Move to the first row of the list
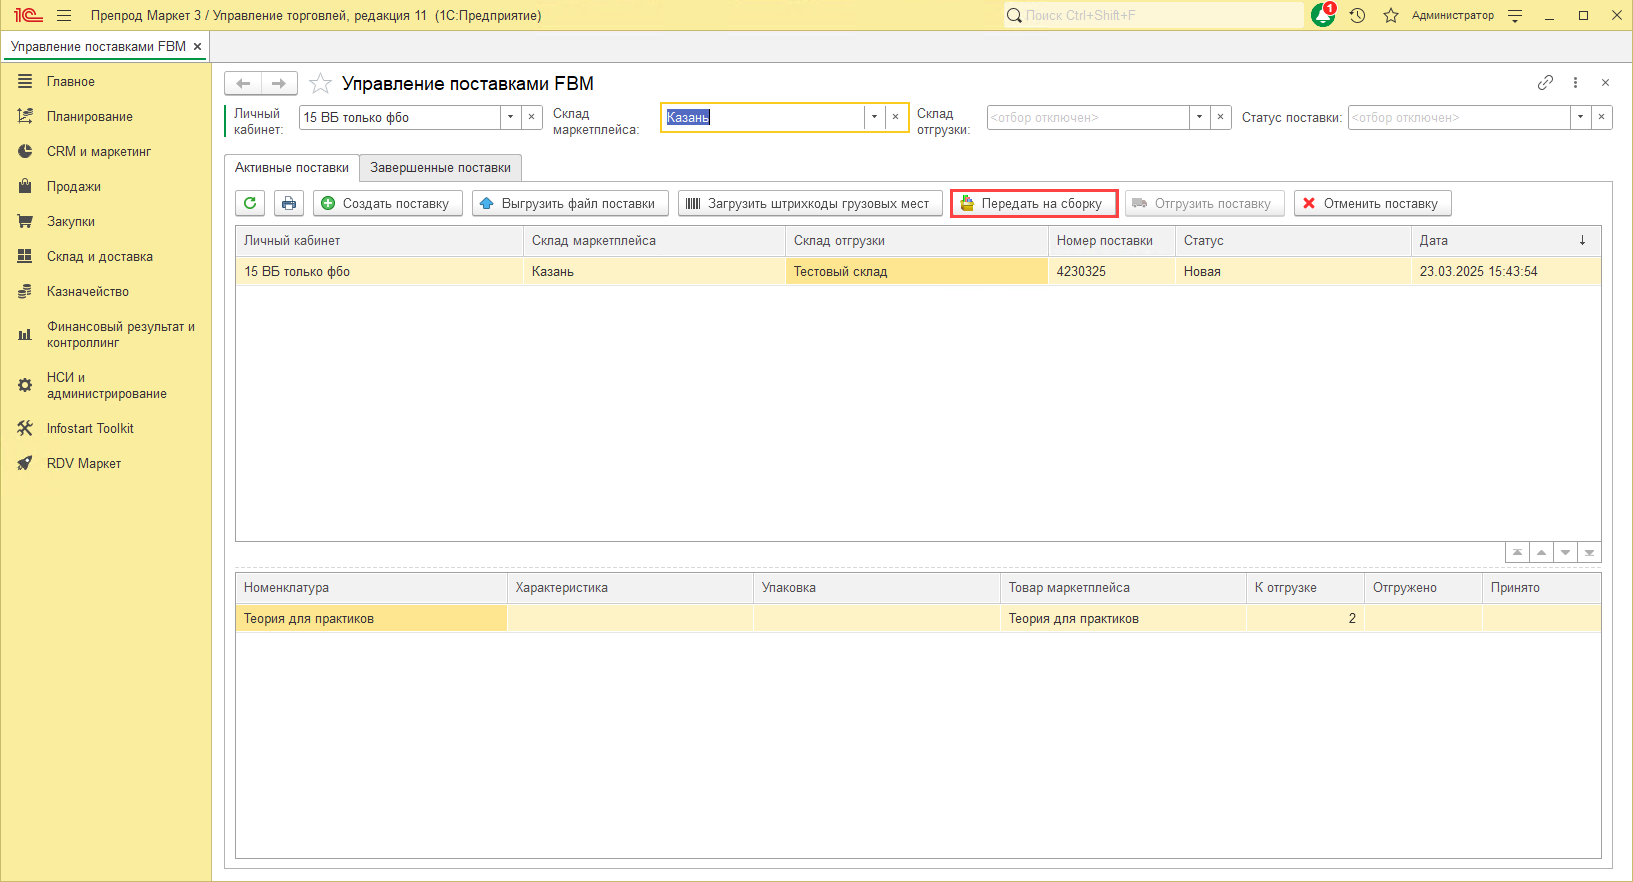 pos(1517,552)
